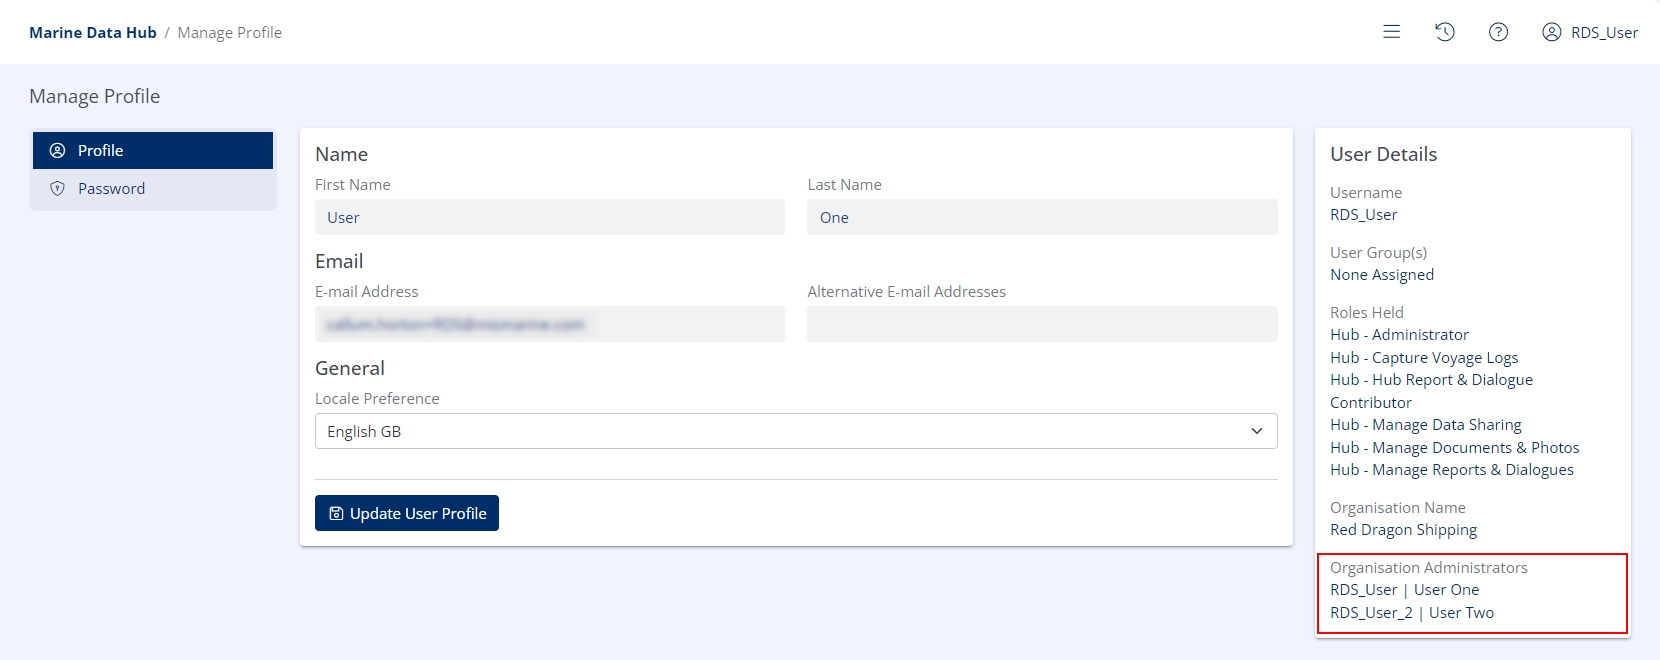Click the E-mail Address field

[549, 324]
